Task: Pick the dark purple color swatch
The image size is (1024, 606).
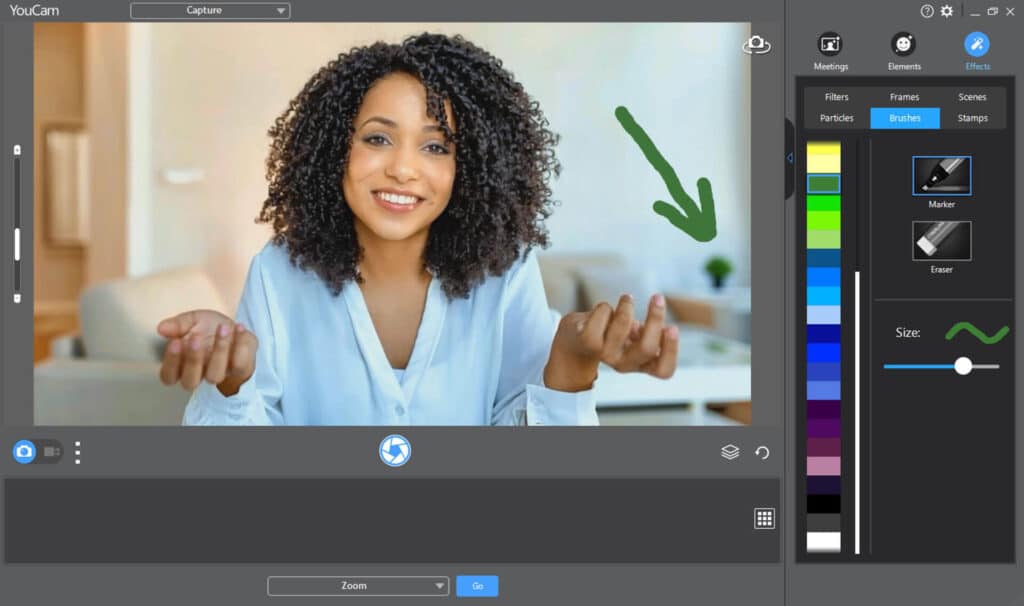Action: (824, 409)
